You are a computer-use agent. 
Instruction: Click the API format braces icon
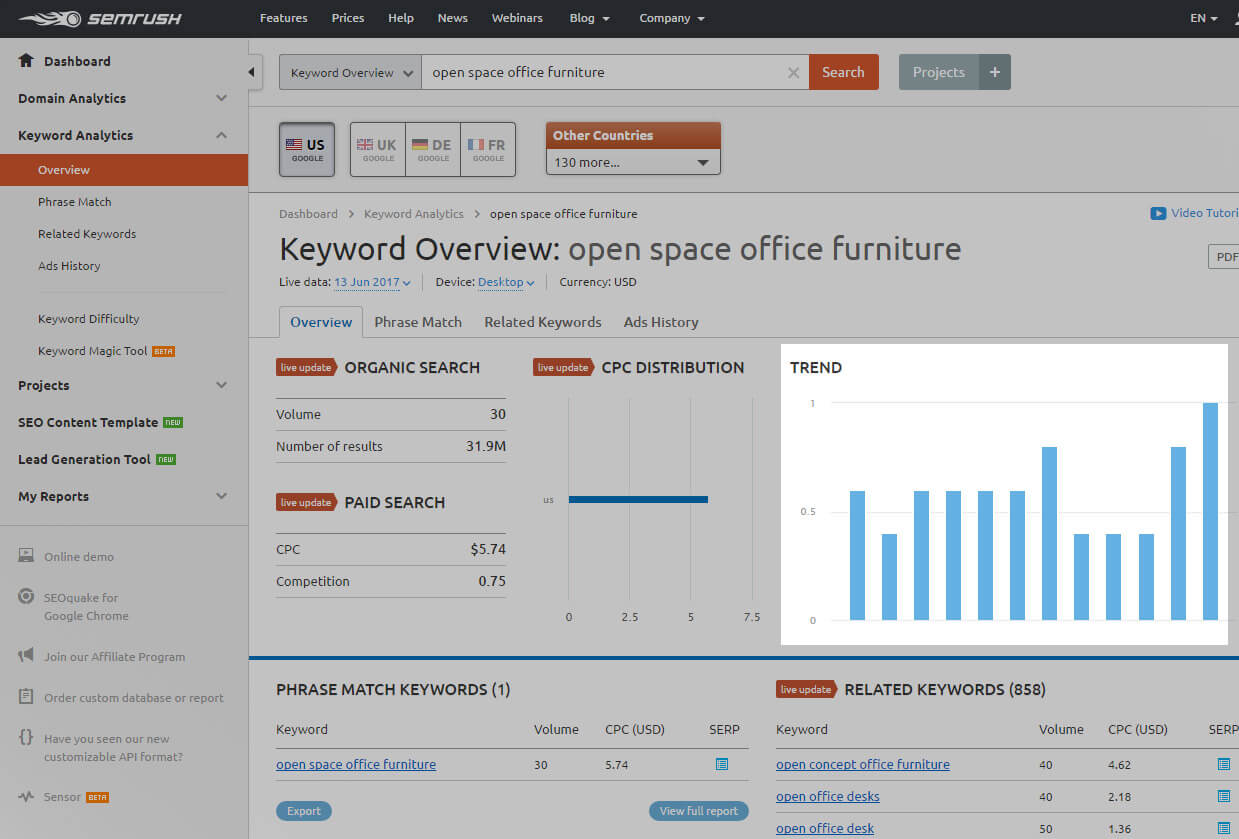(x=26, y=738)
